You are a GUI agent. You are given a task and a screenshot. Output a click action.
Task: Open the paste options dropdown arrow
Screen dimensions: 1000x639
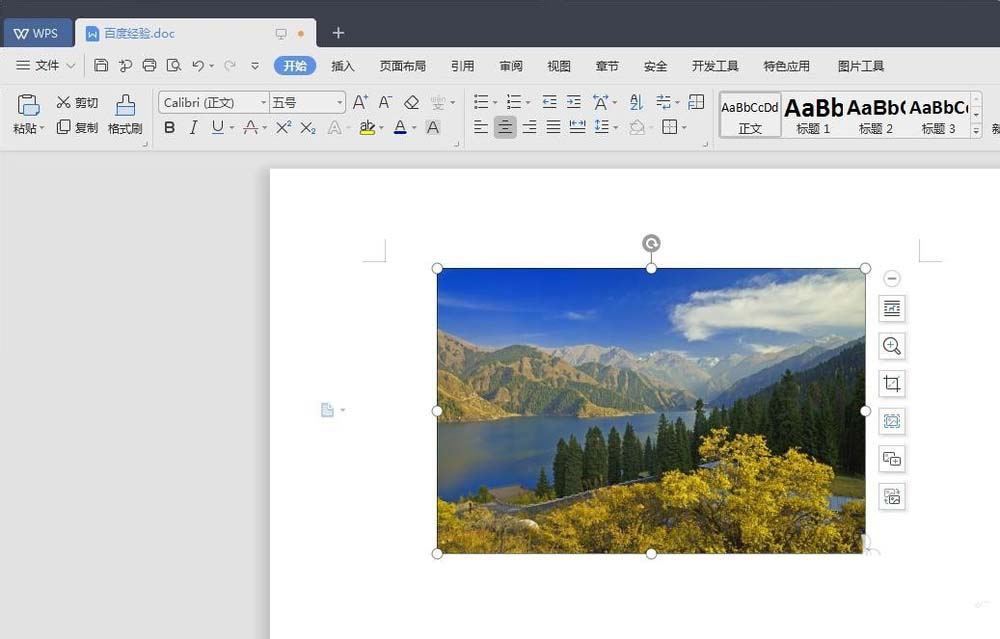click(x=42, y=129)
